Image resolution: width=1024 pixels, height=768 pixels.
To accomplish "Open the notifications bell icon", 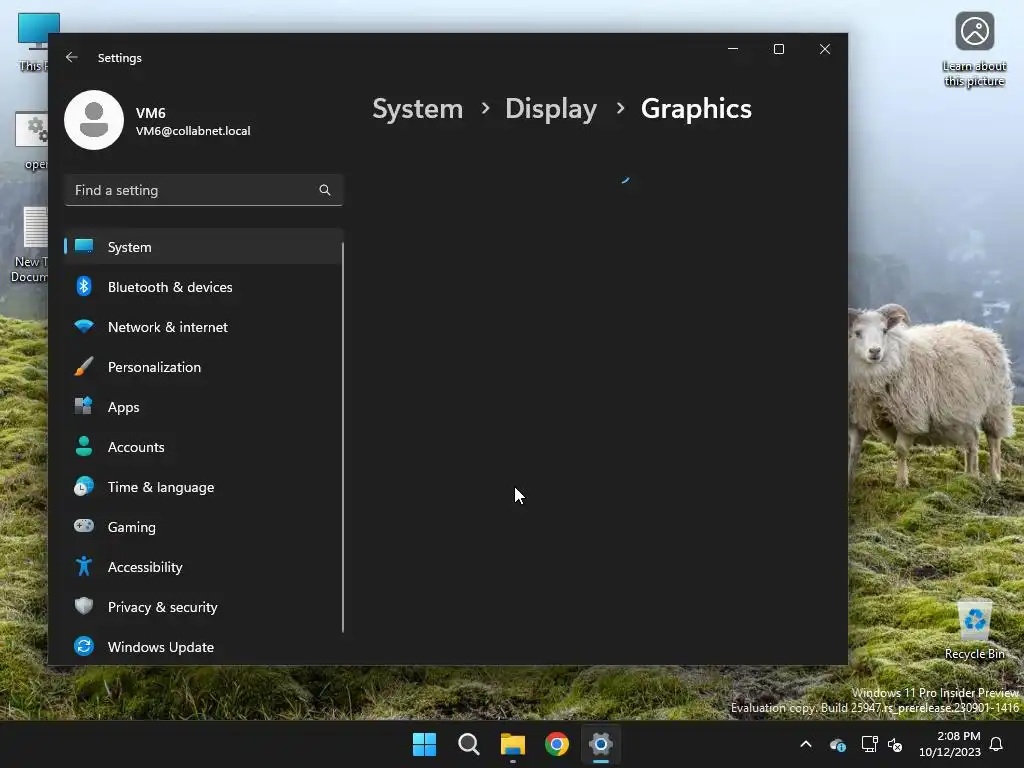I will click(997, 744).
